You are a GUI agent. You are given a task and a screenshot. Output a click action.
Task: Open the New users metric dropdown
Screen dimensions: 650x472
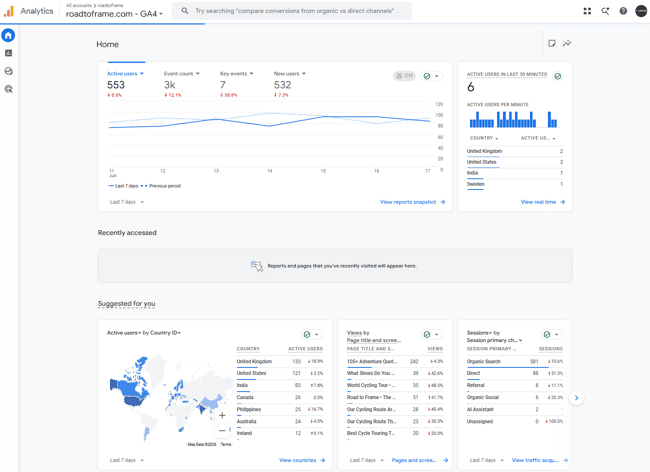[290, 74]
